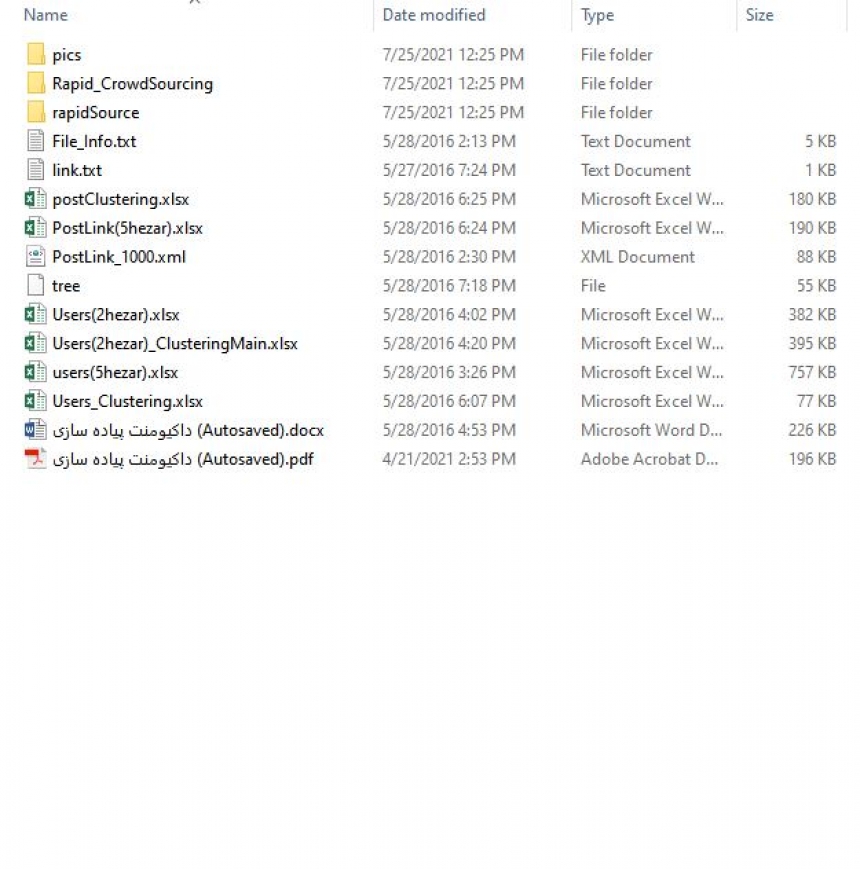The height and width of the screenshot is (869, 860).
Task: Click the link.txt text file icon
Action: pyautogui.click(x=35, y=170)
